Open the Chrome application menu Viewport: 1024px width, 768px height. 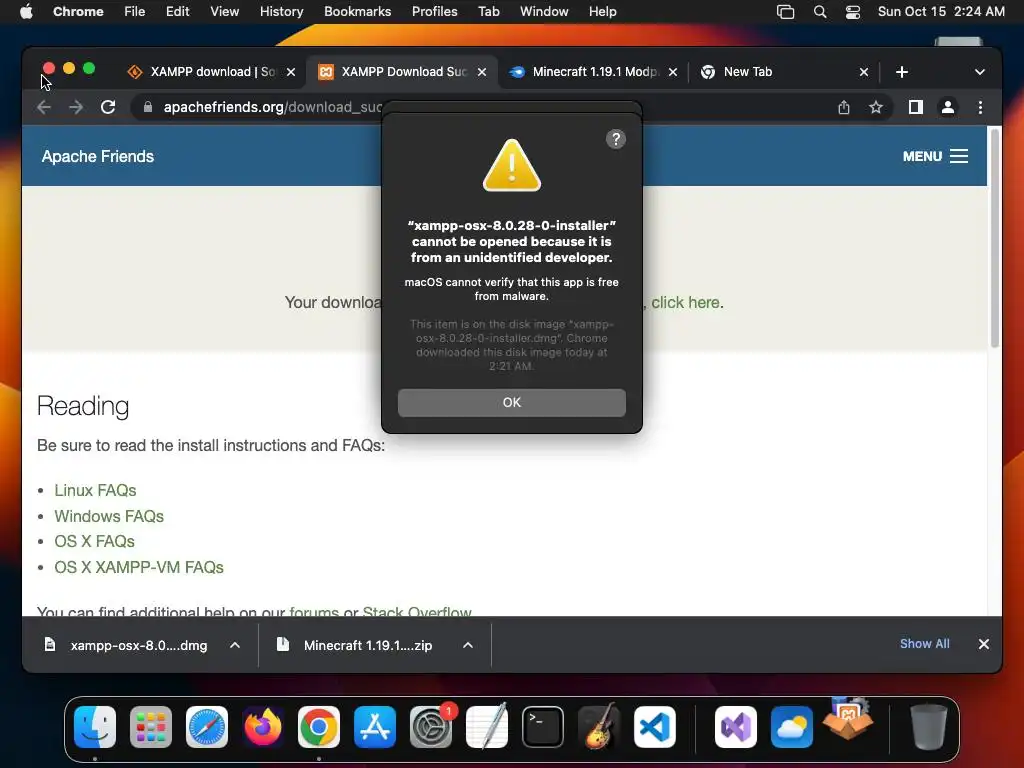click(78, 12)
